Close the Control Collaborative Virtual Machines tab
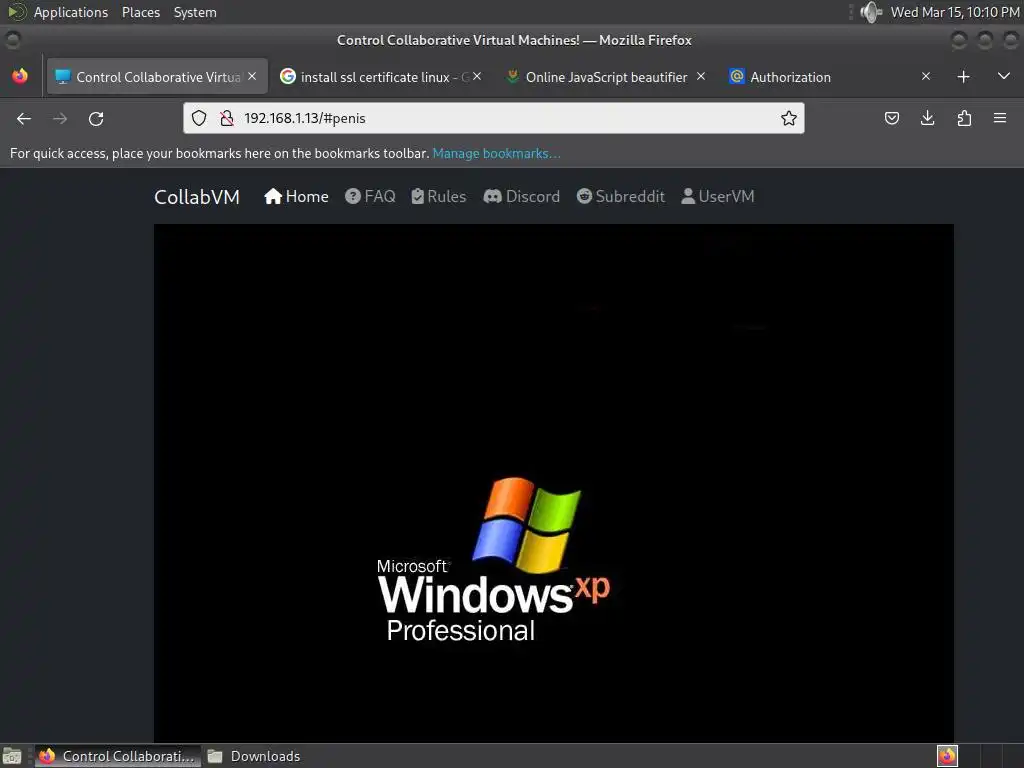Image resolution: width=1024 pixels, height=768 pixels. point(252,76)
